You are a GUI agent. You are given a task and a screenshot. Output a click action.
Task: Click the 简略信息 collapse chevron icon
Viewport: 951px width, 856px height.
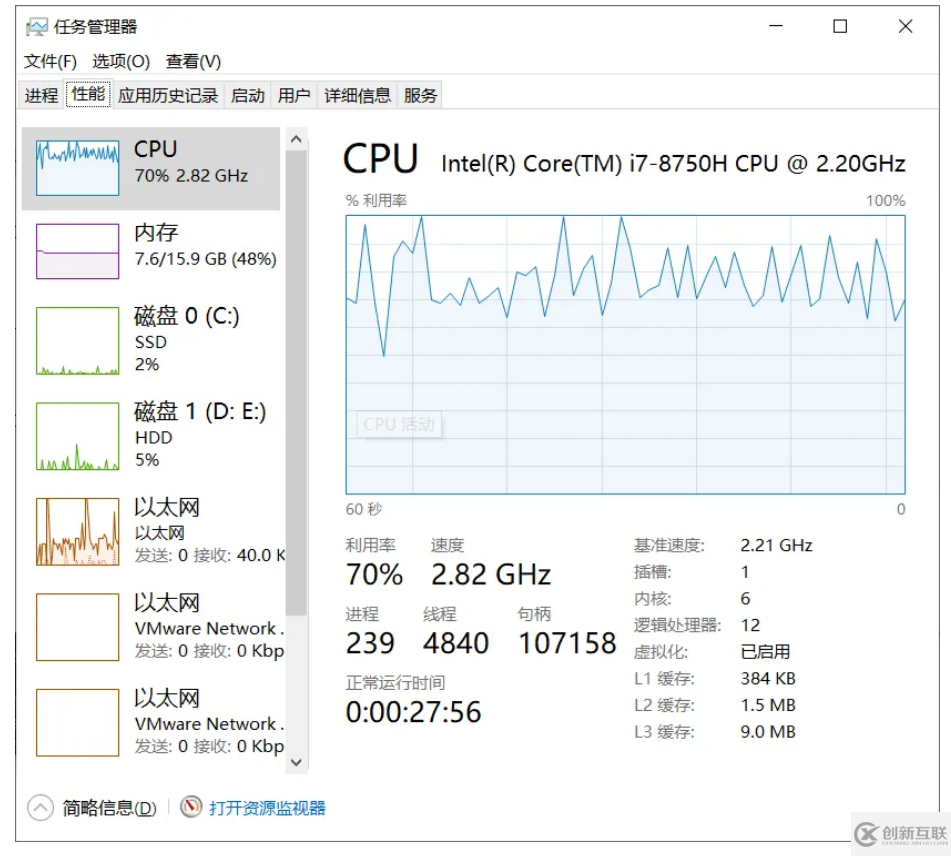click(40, 808)
